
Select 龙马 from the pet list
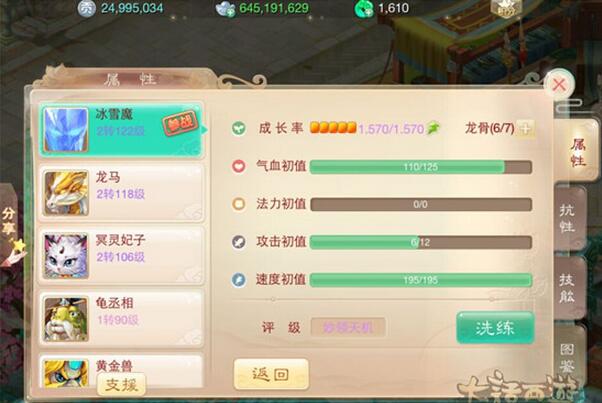(121, 193)
